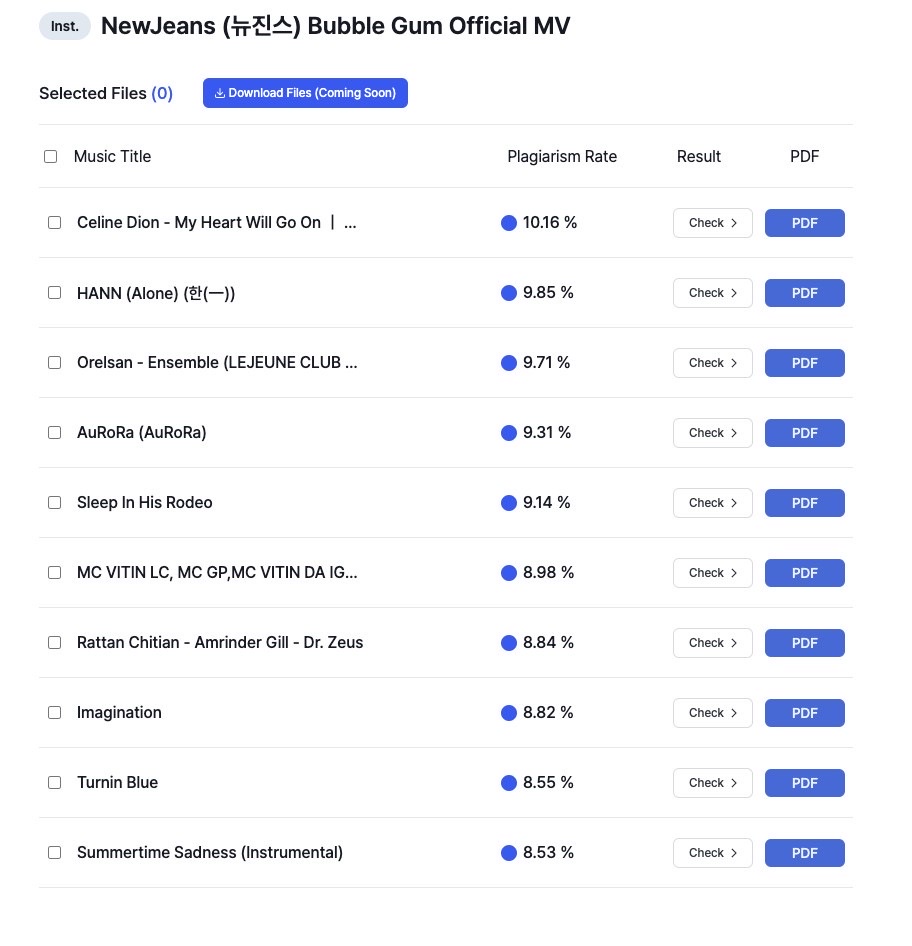Expand Check result for AuRoRa (AuRoRa)
Viewport: 912px width, 946px height.
coord(712,433)
